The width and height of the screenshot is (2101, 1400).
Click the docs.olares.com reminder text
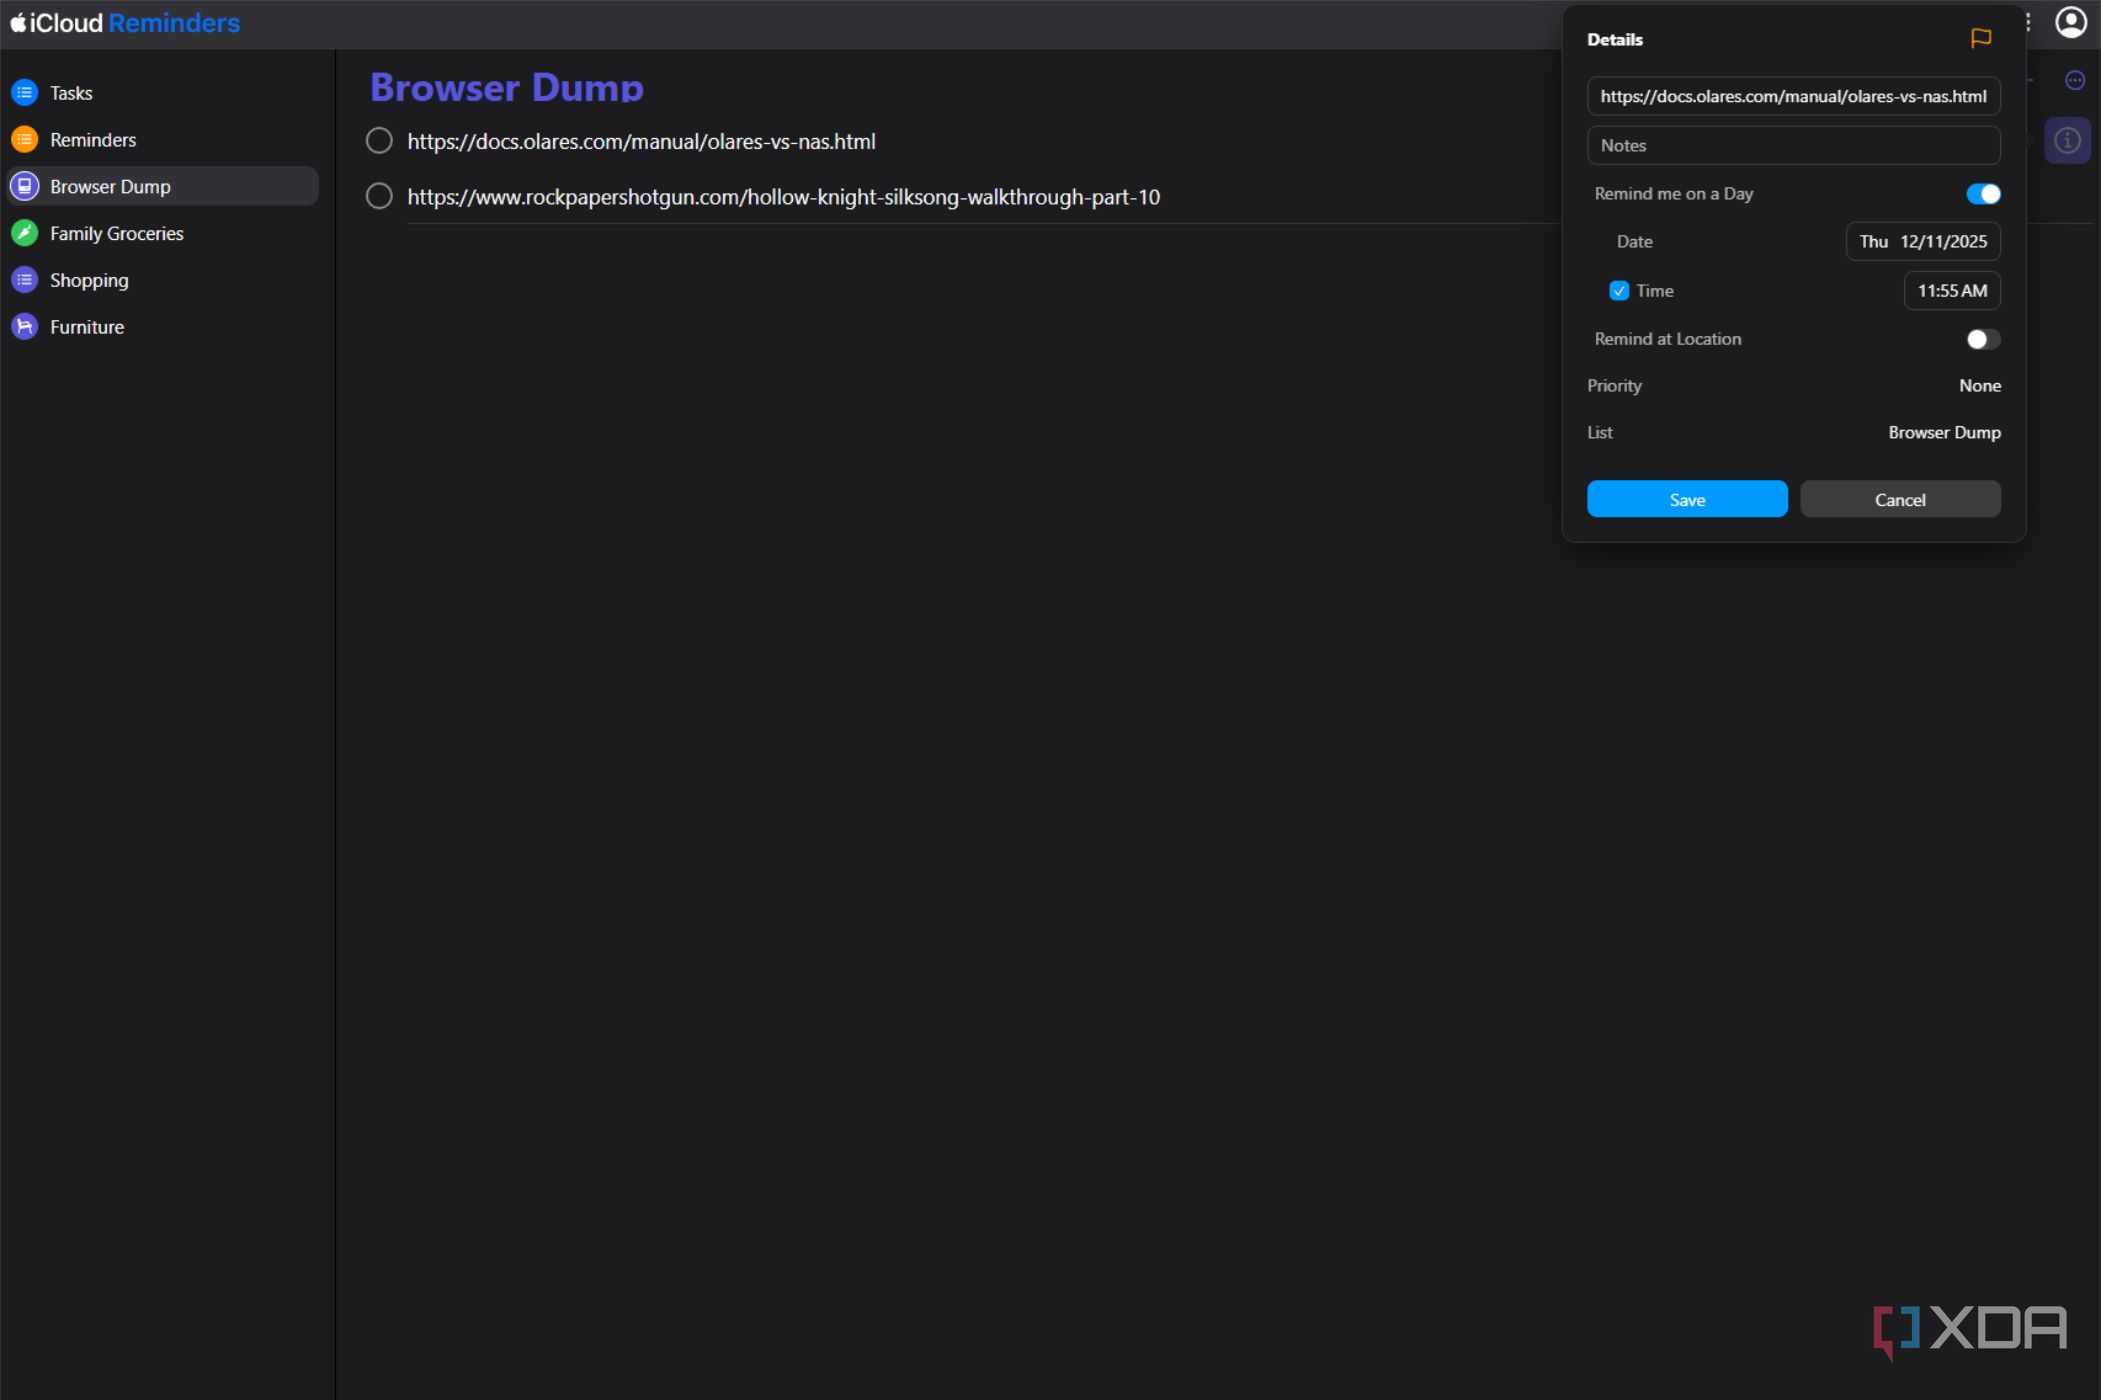[x=641, y=142]
